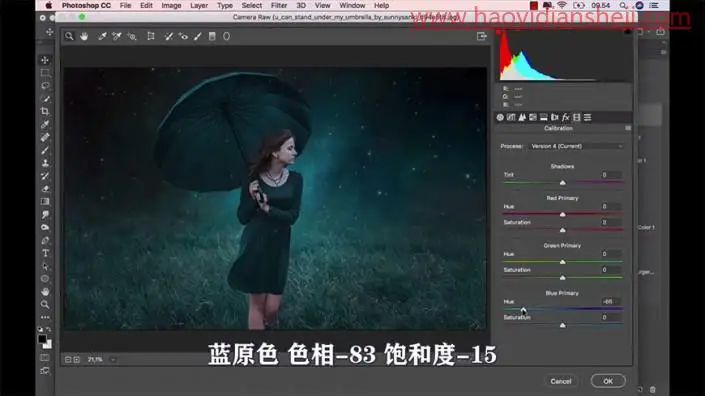Open the Image menu
705x396 pixels.
click(171, 5)
